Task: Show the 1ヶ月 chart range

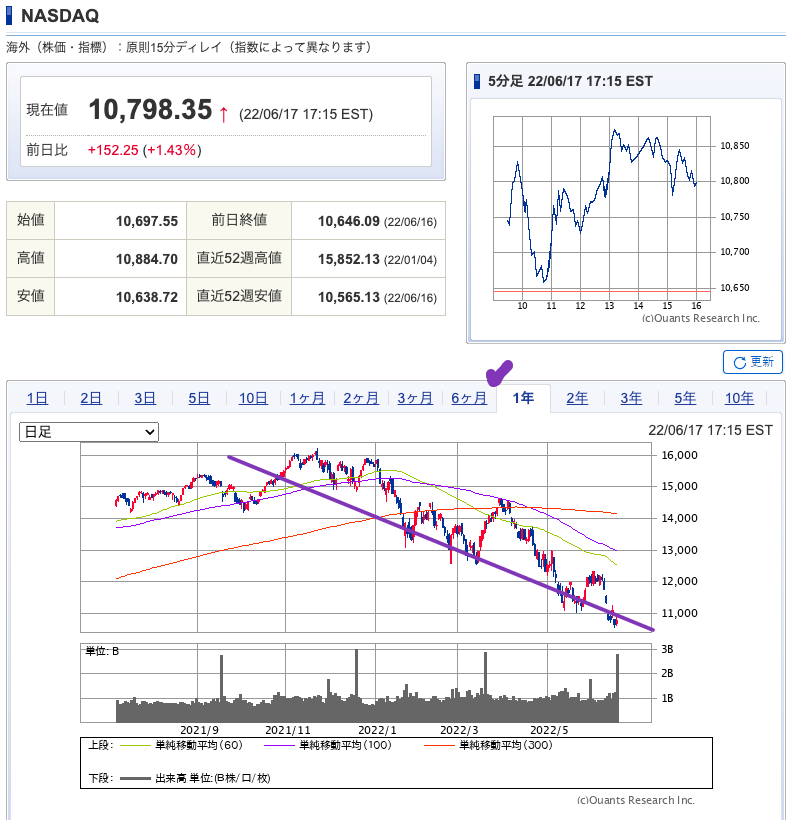Action: (x=307, y=398)
